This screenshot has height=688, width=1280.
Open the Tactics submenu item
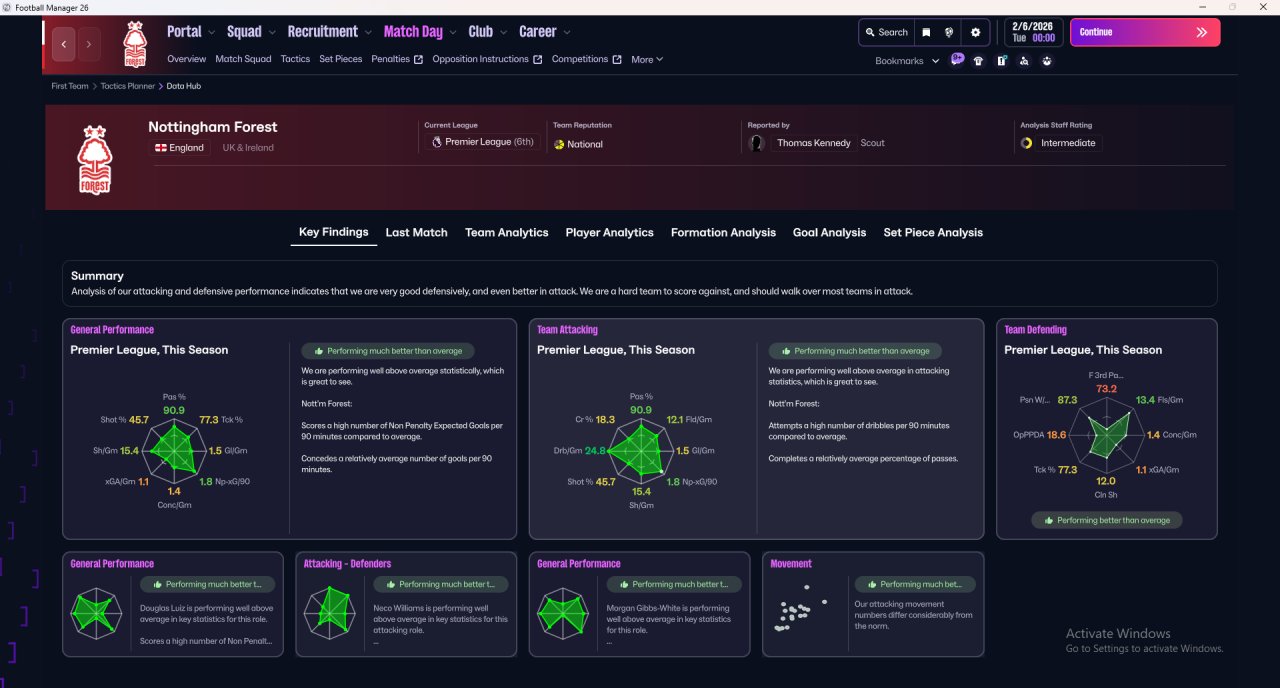coord(295,59)
